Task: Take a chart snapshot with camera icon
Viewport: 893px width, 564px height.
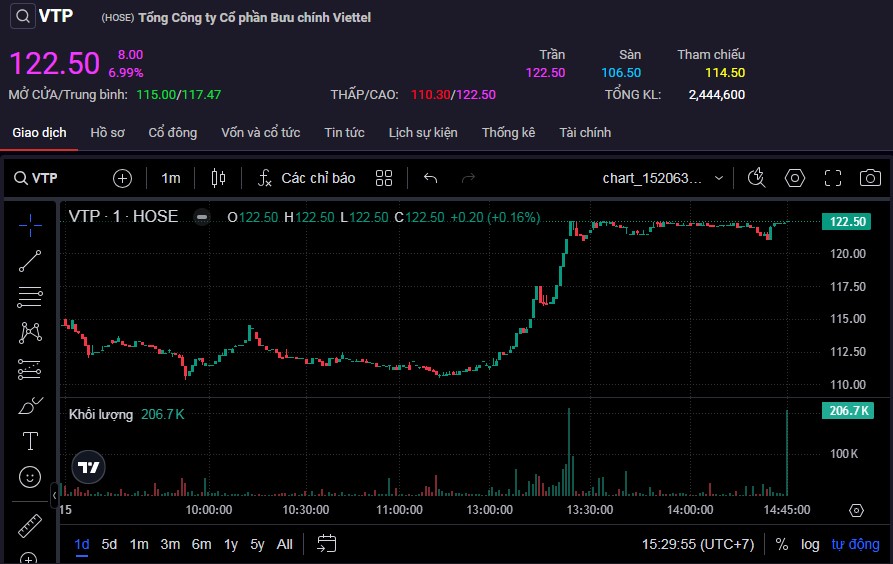Action: click(870, 178)
